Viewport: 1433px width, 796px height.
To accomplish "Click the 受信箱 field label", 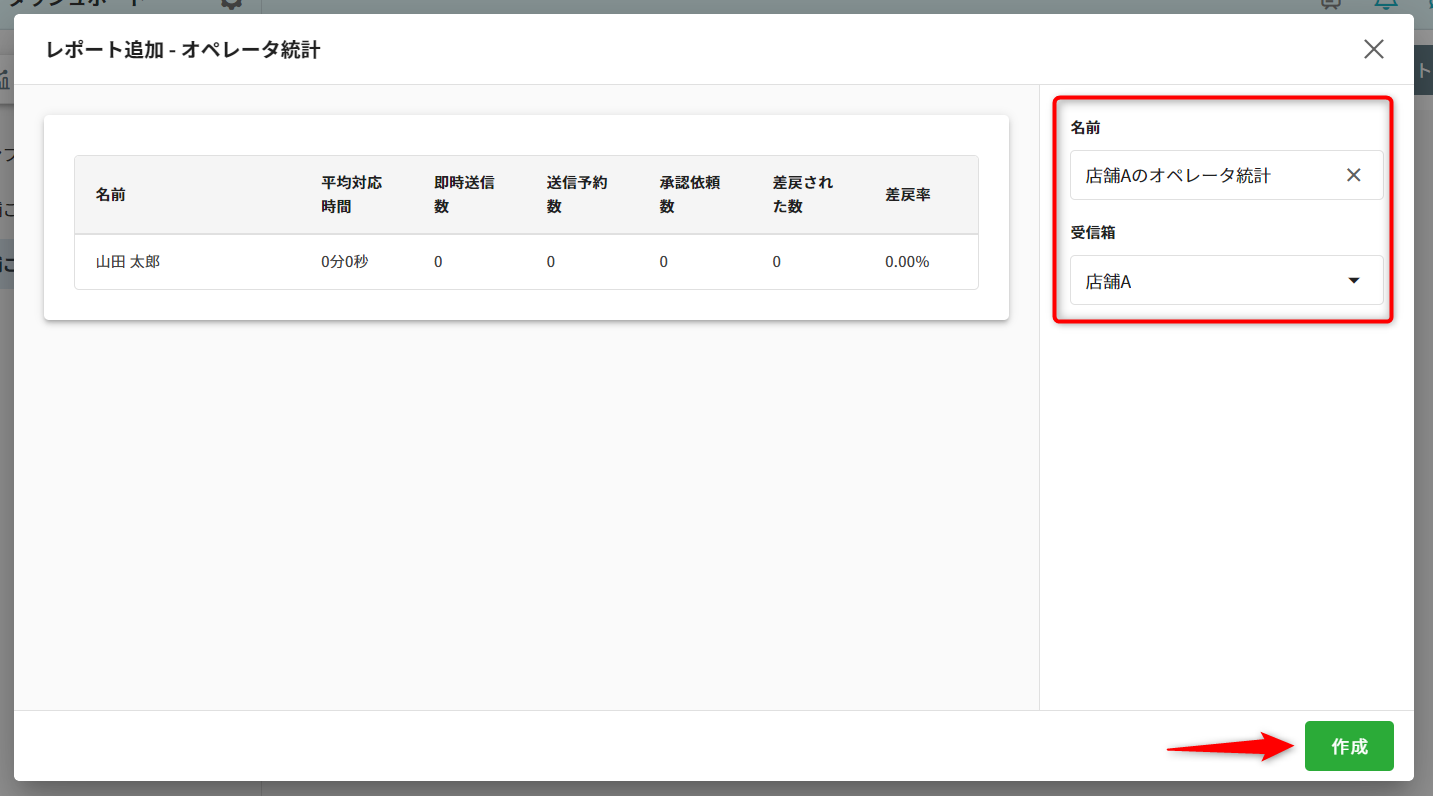I will click(1092, 232).
